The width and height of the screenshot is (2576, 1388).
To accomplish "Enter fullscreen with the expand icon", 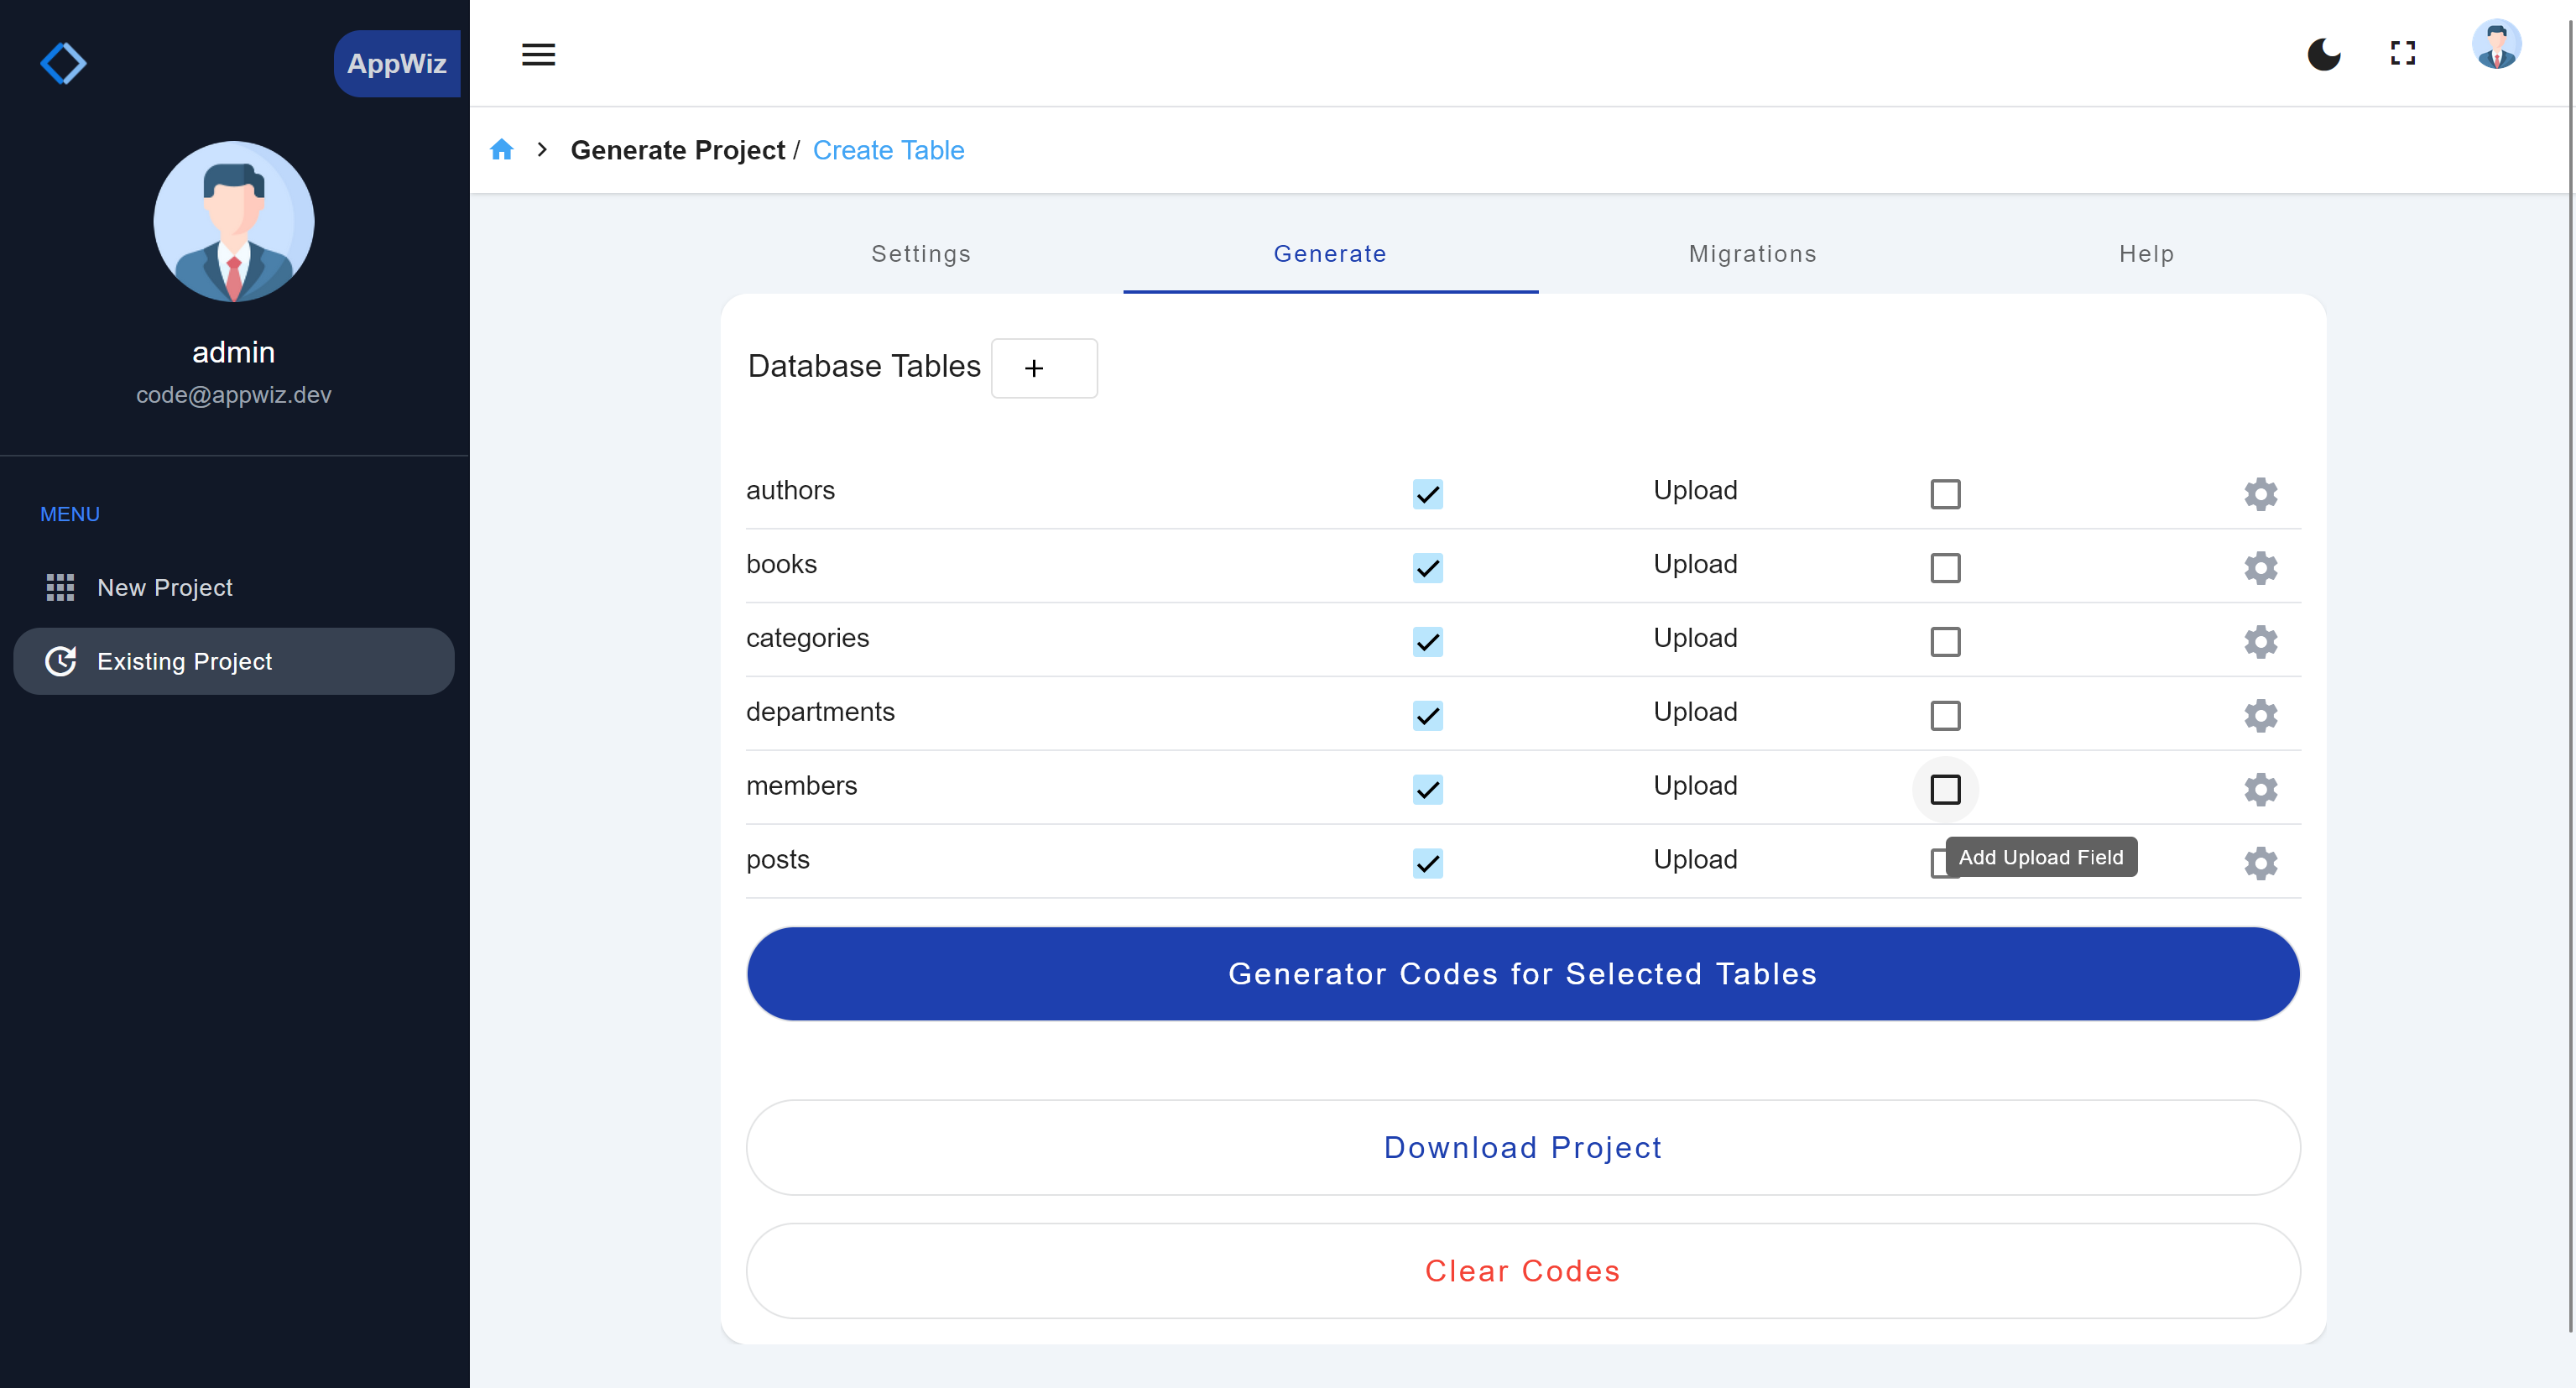I will click(2402, 54).
